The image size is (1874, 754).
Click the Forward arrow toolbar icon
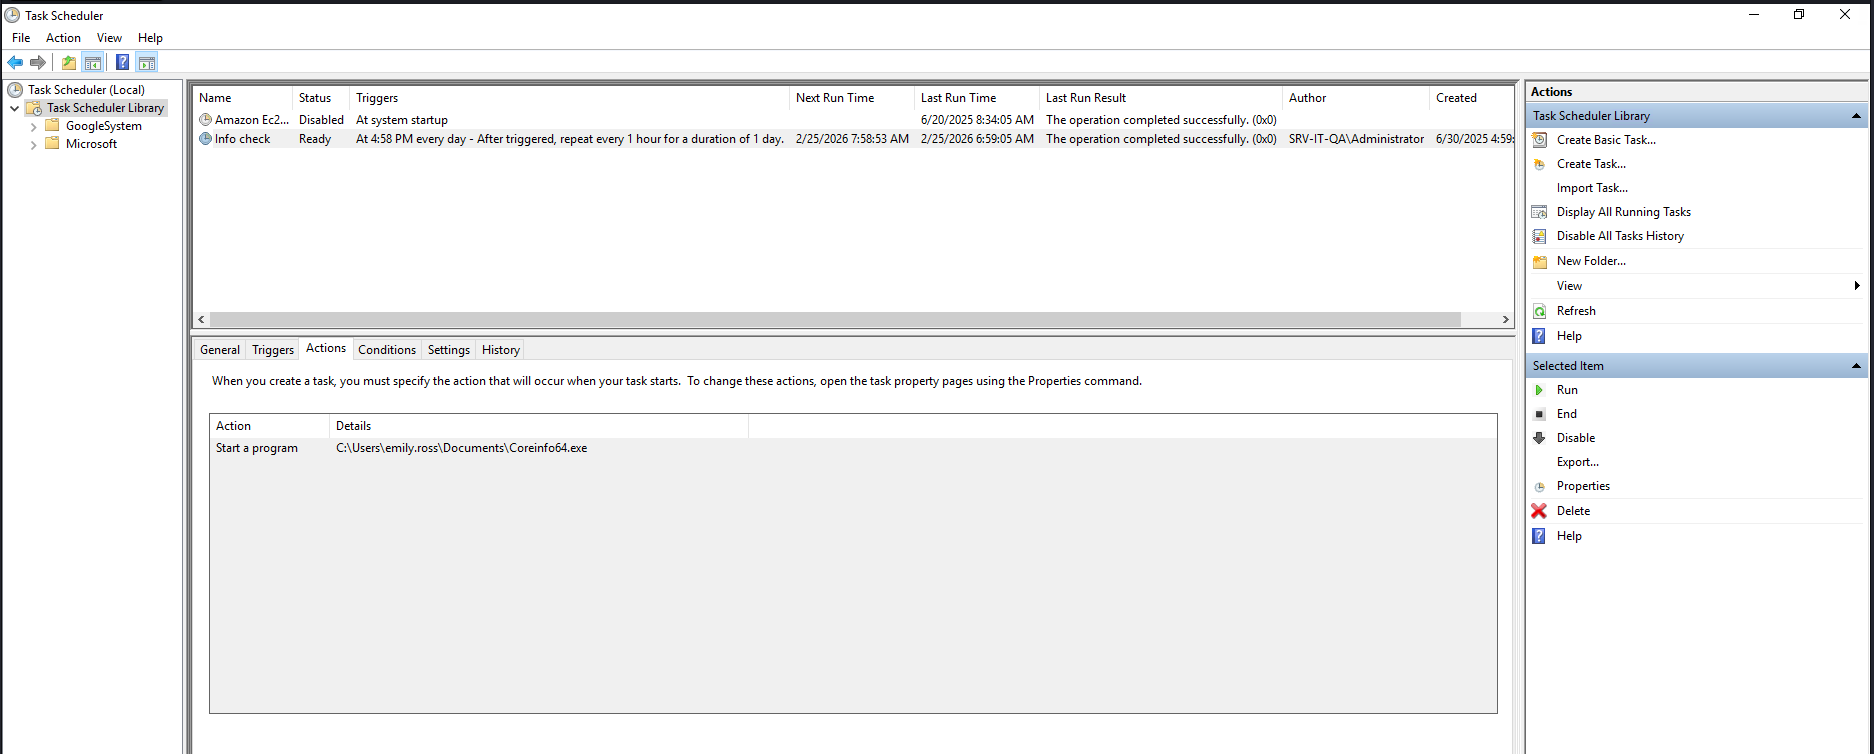(x=38, y=62)
